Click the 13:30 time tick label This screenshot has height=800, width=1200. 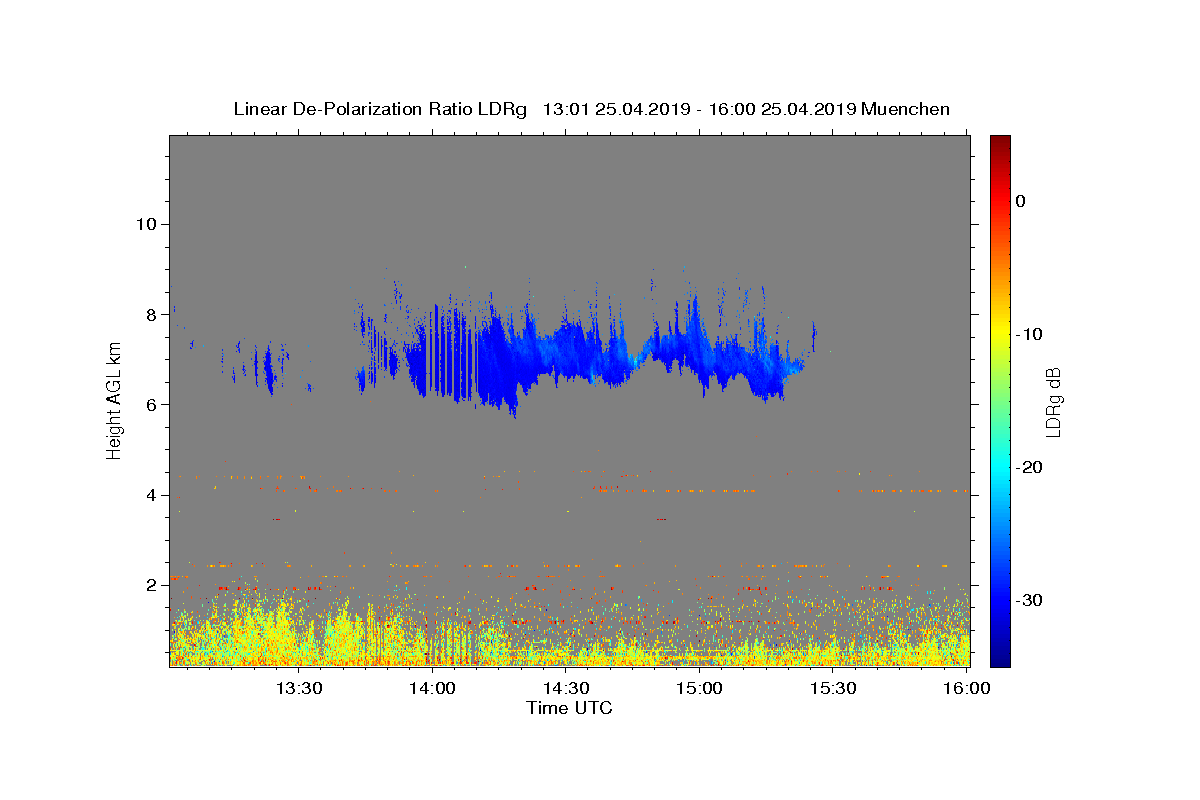pos(299,689)
